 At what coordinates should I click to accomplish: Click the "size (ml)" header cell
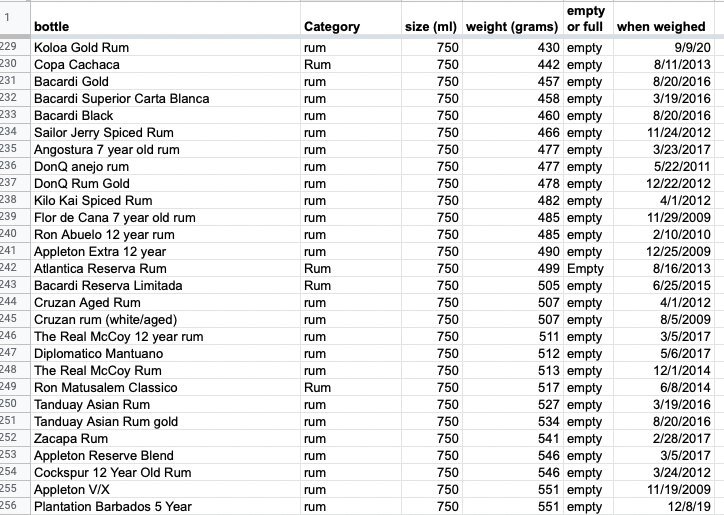coord(431,27)
